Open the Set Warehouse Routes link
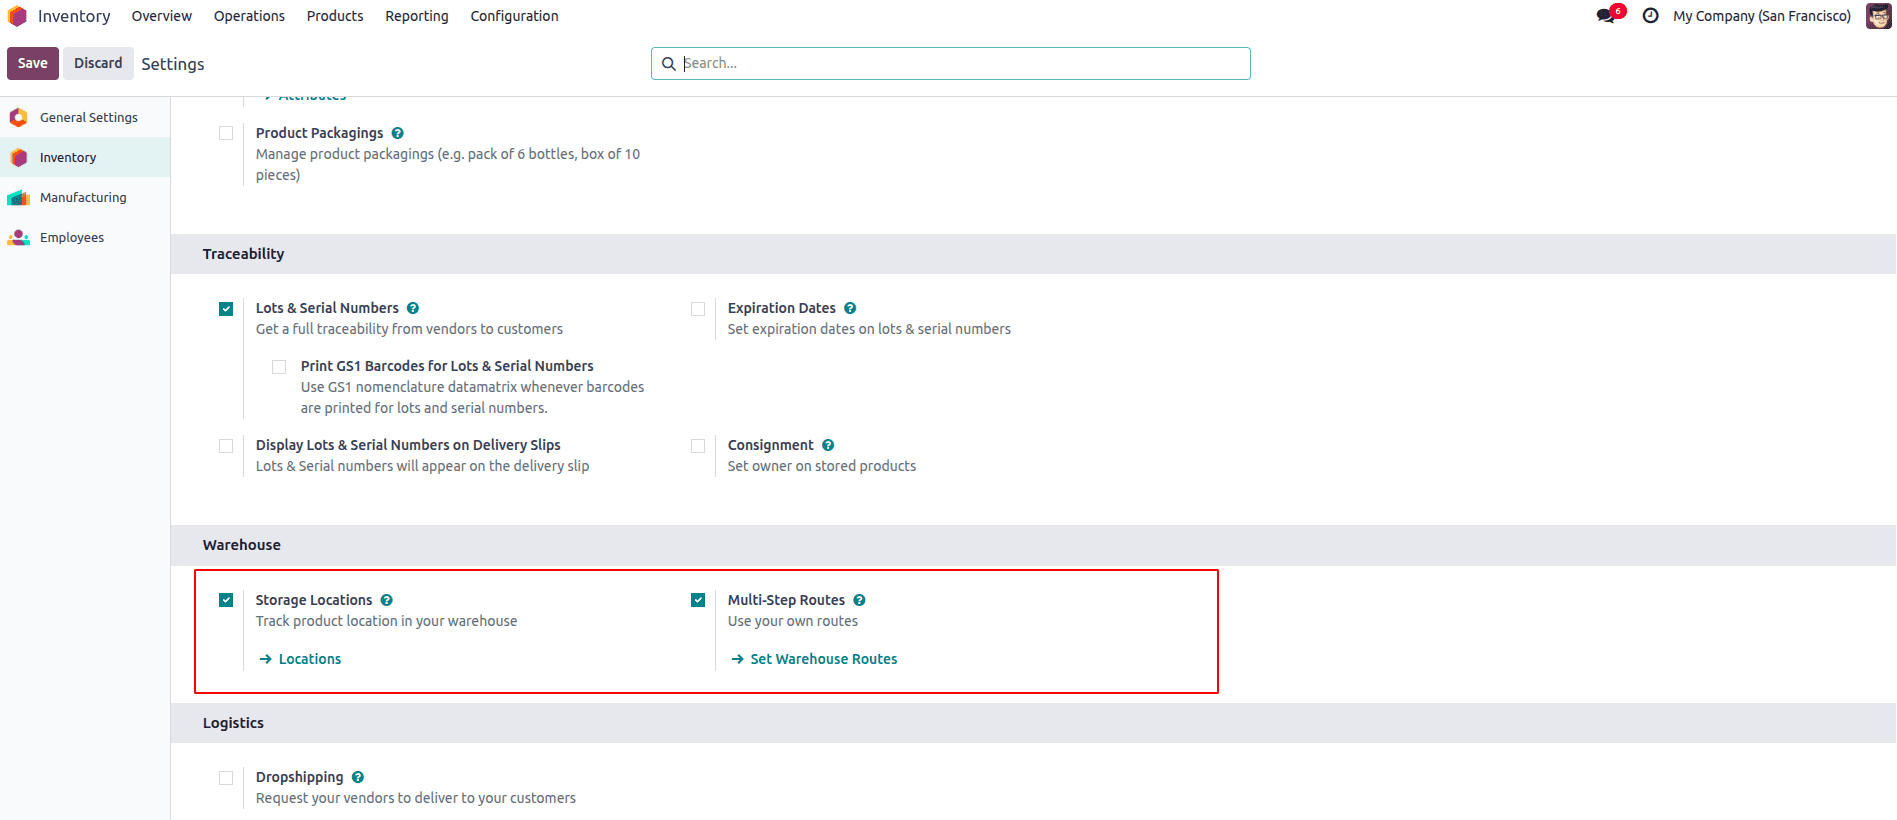The image size is (1897, 820). click(824, 659)
